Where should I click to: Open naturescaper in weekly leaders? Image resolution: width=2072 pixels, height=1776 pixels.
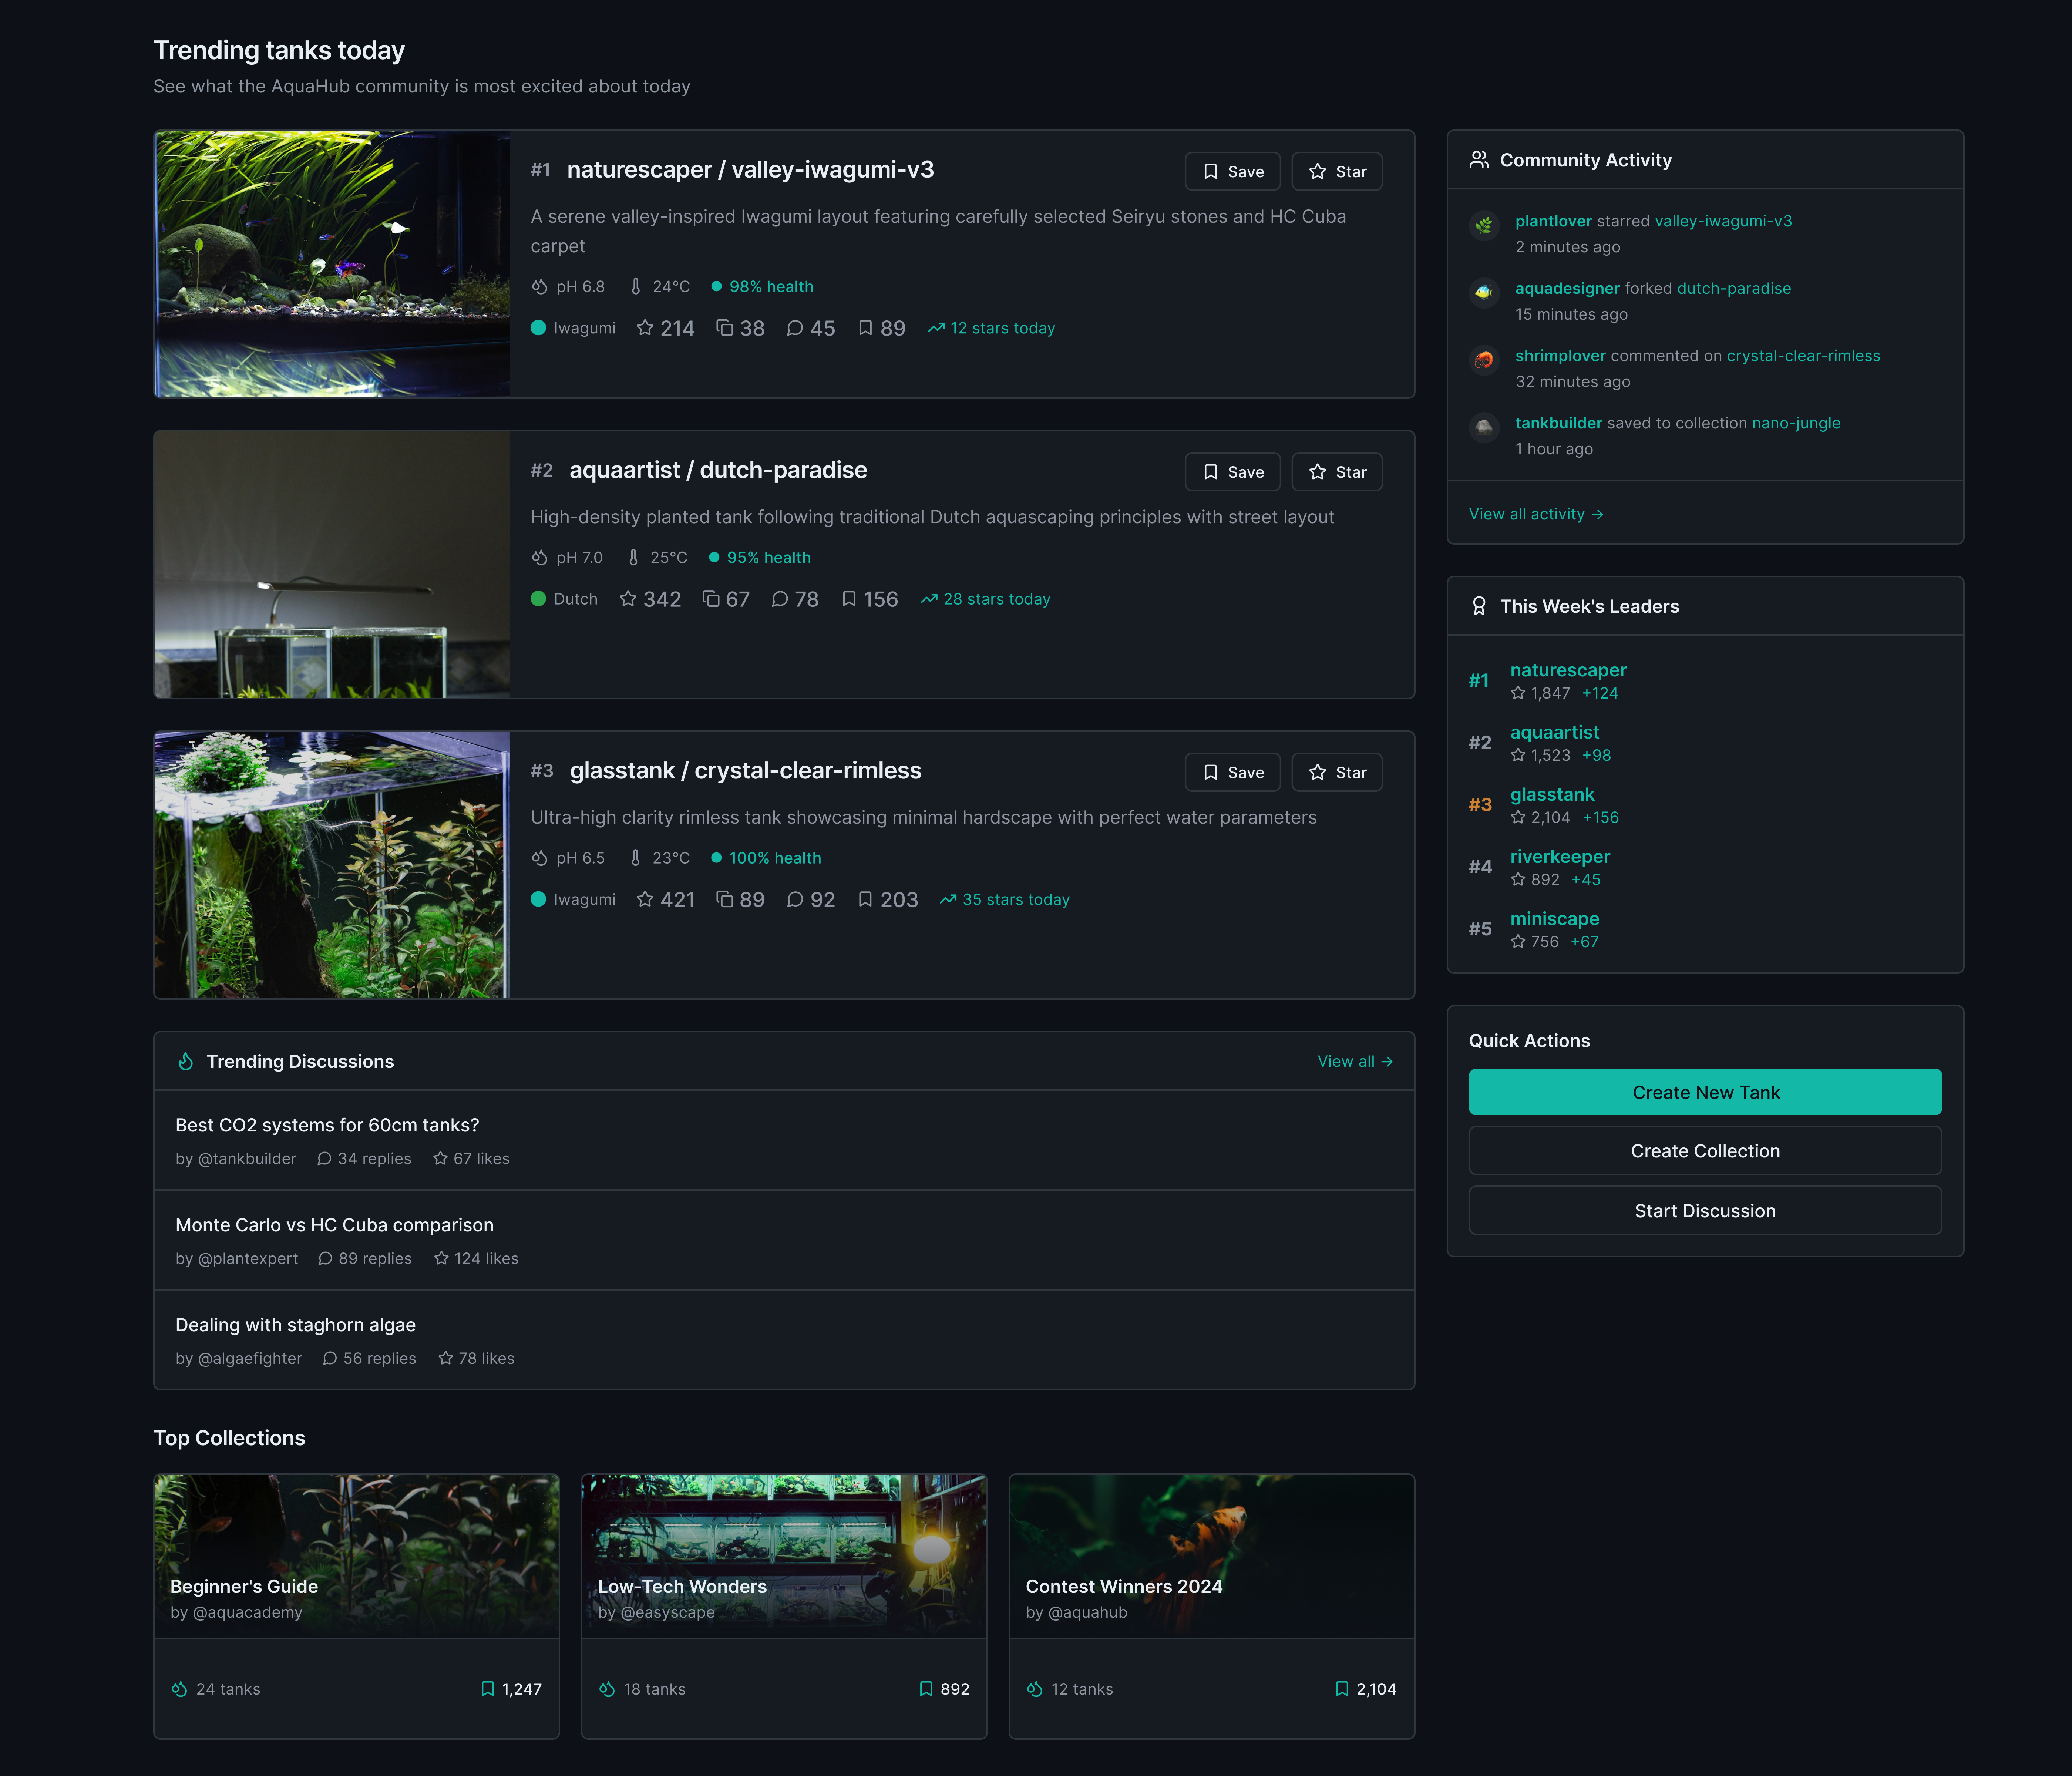[x=1568, y=670]
